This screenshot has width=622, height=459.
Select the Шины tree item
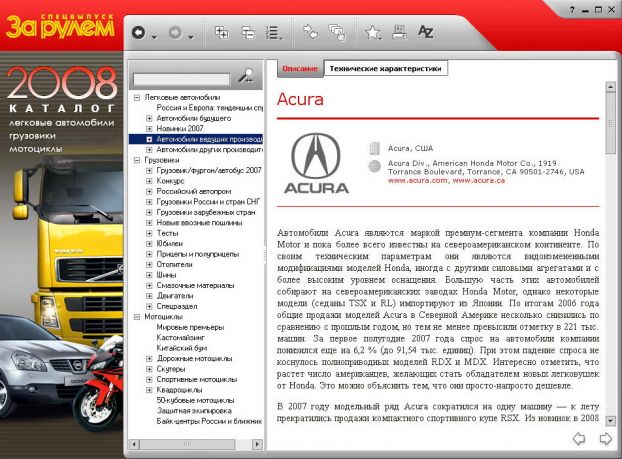coord(166,275)
